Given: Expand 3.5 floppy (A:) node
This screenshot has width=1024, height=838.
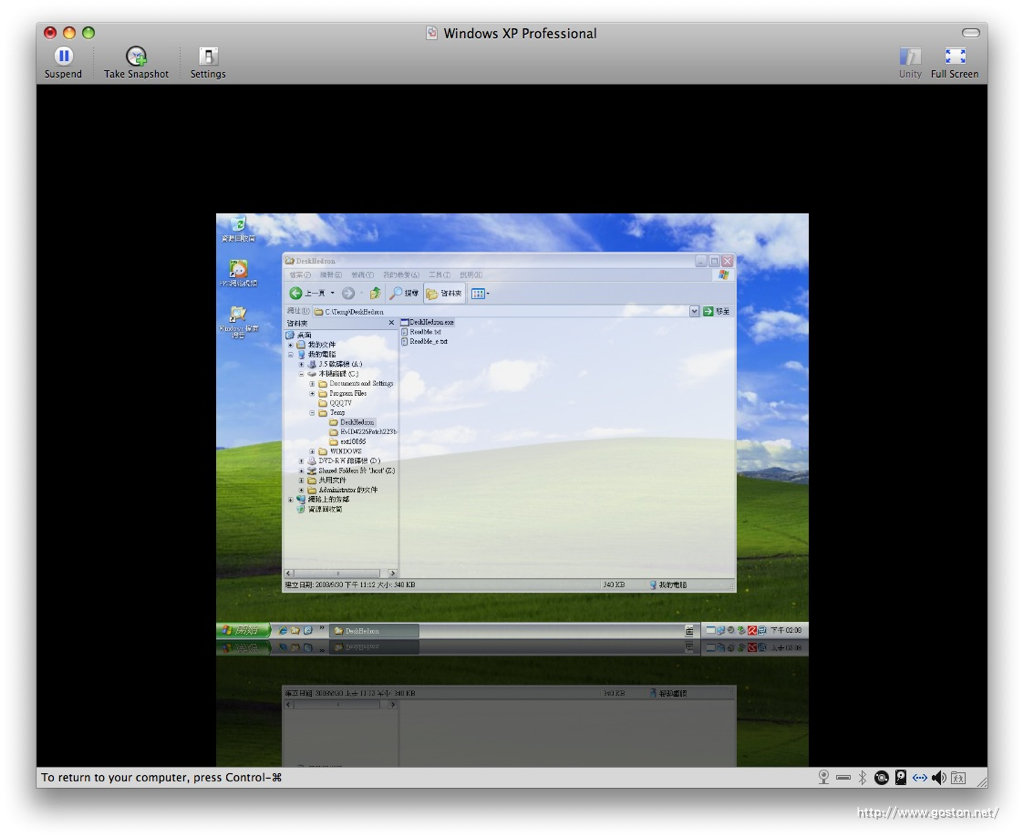Looking at the screenshot, I should 301,364.
